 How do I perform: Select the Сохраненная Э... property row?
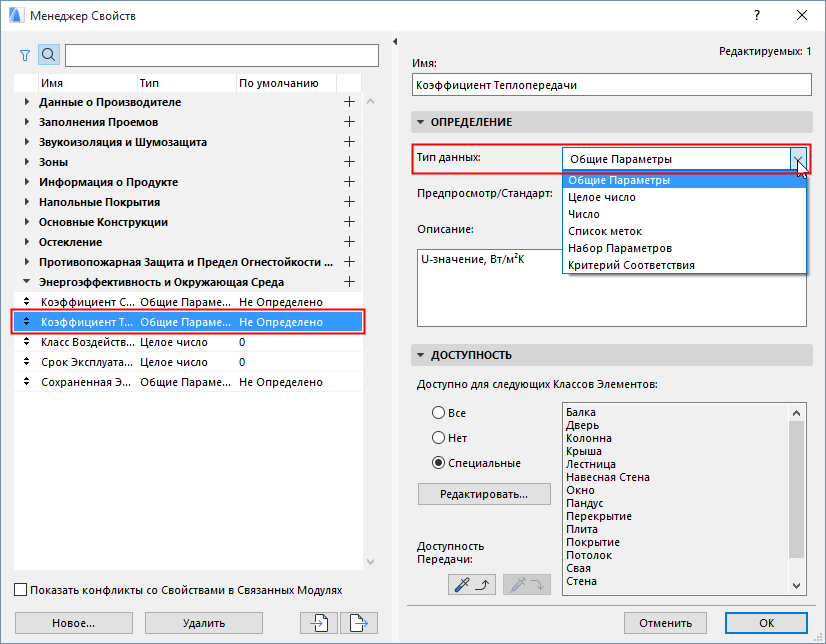point(188,382)
